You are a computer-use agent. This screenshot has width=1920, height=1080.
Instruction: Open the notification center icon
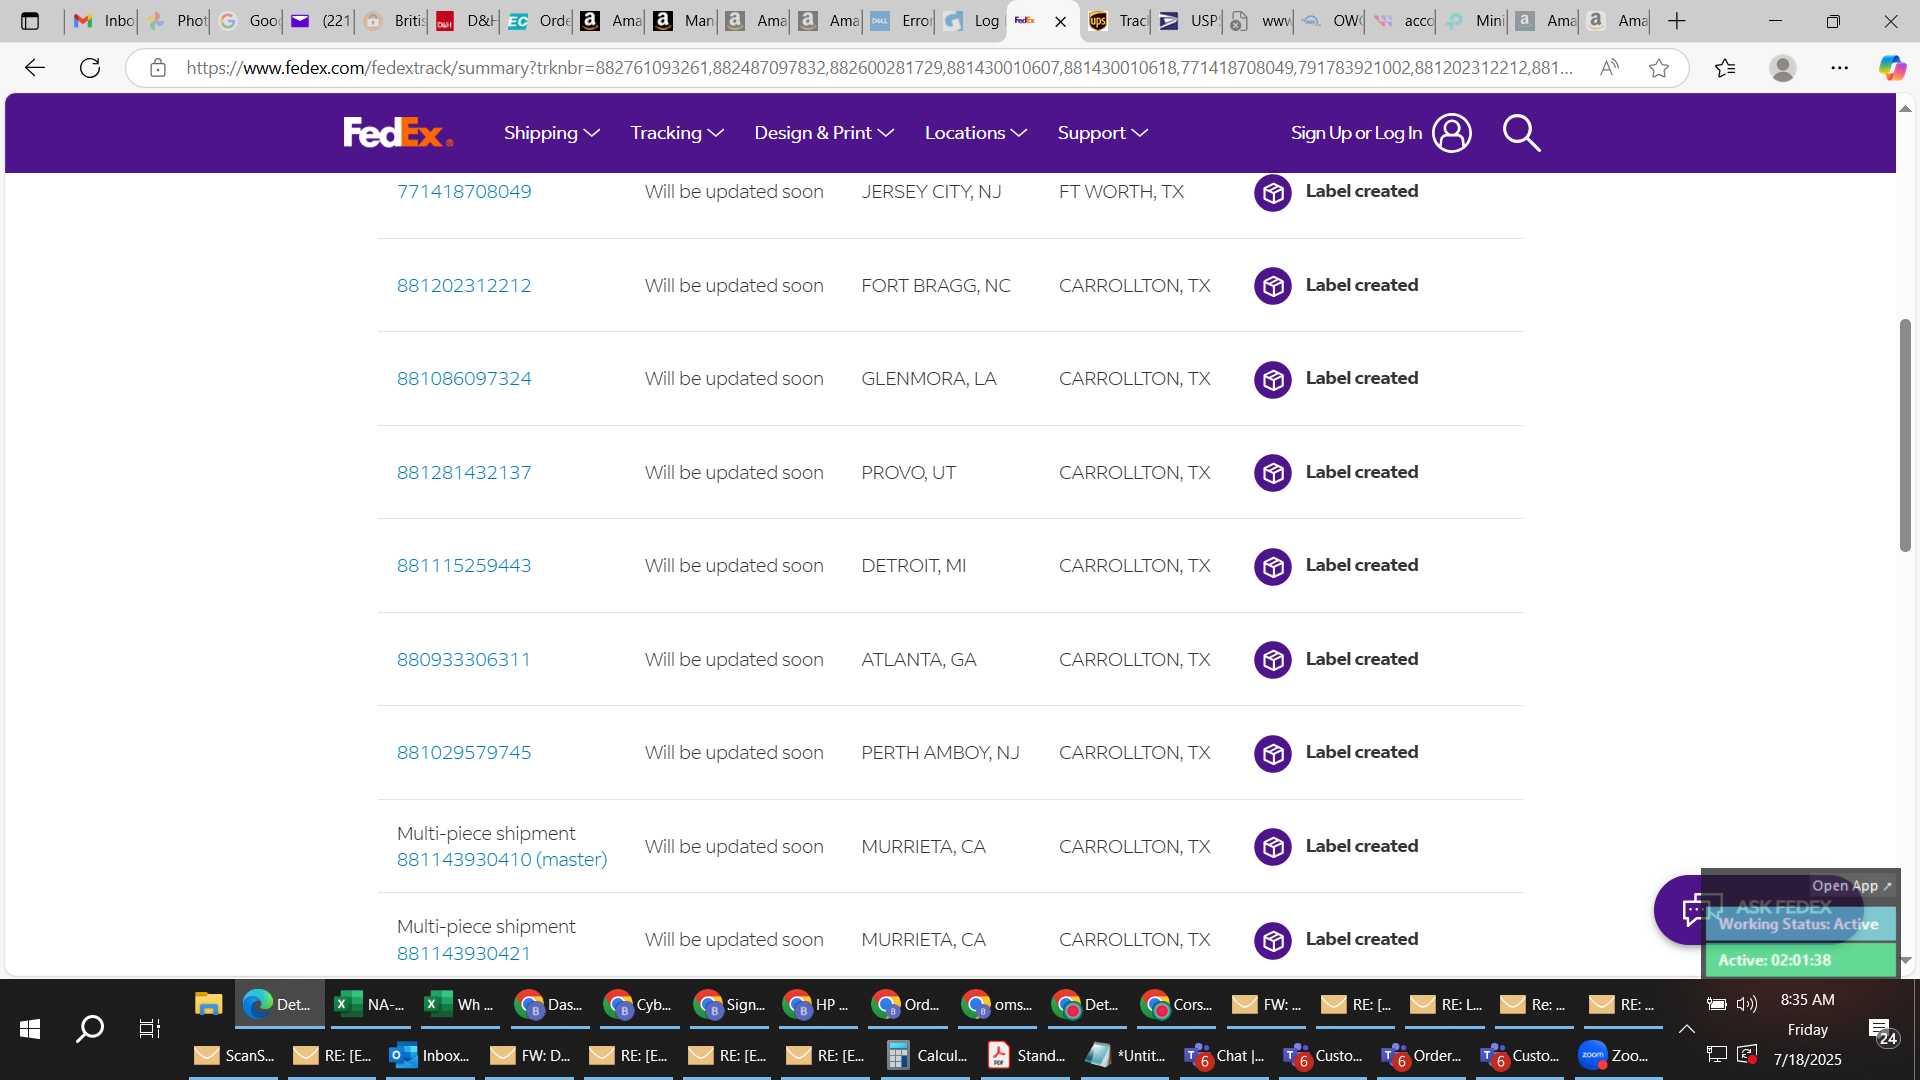(1883, 1031)
